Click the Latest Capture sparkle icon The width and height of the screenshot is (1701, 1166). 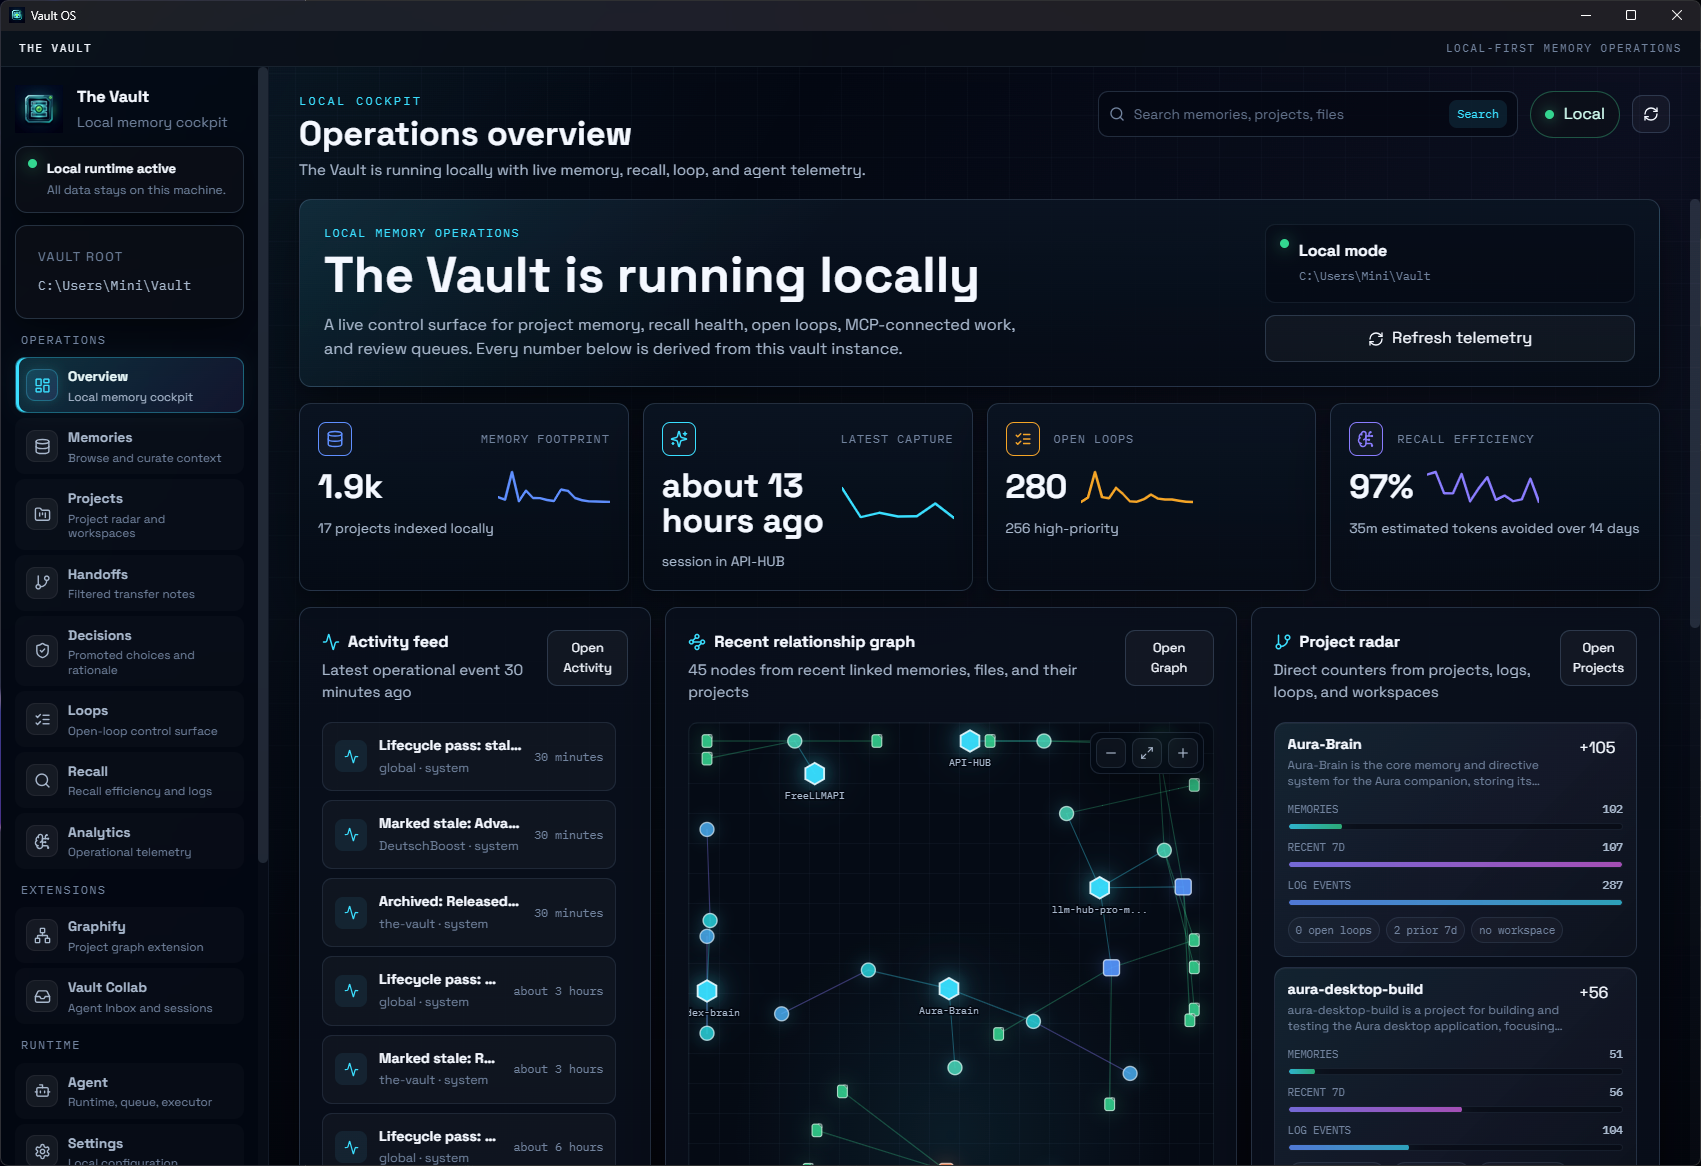point(679,439)
